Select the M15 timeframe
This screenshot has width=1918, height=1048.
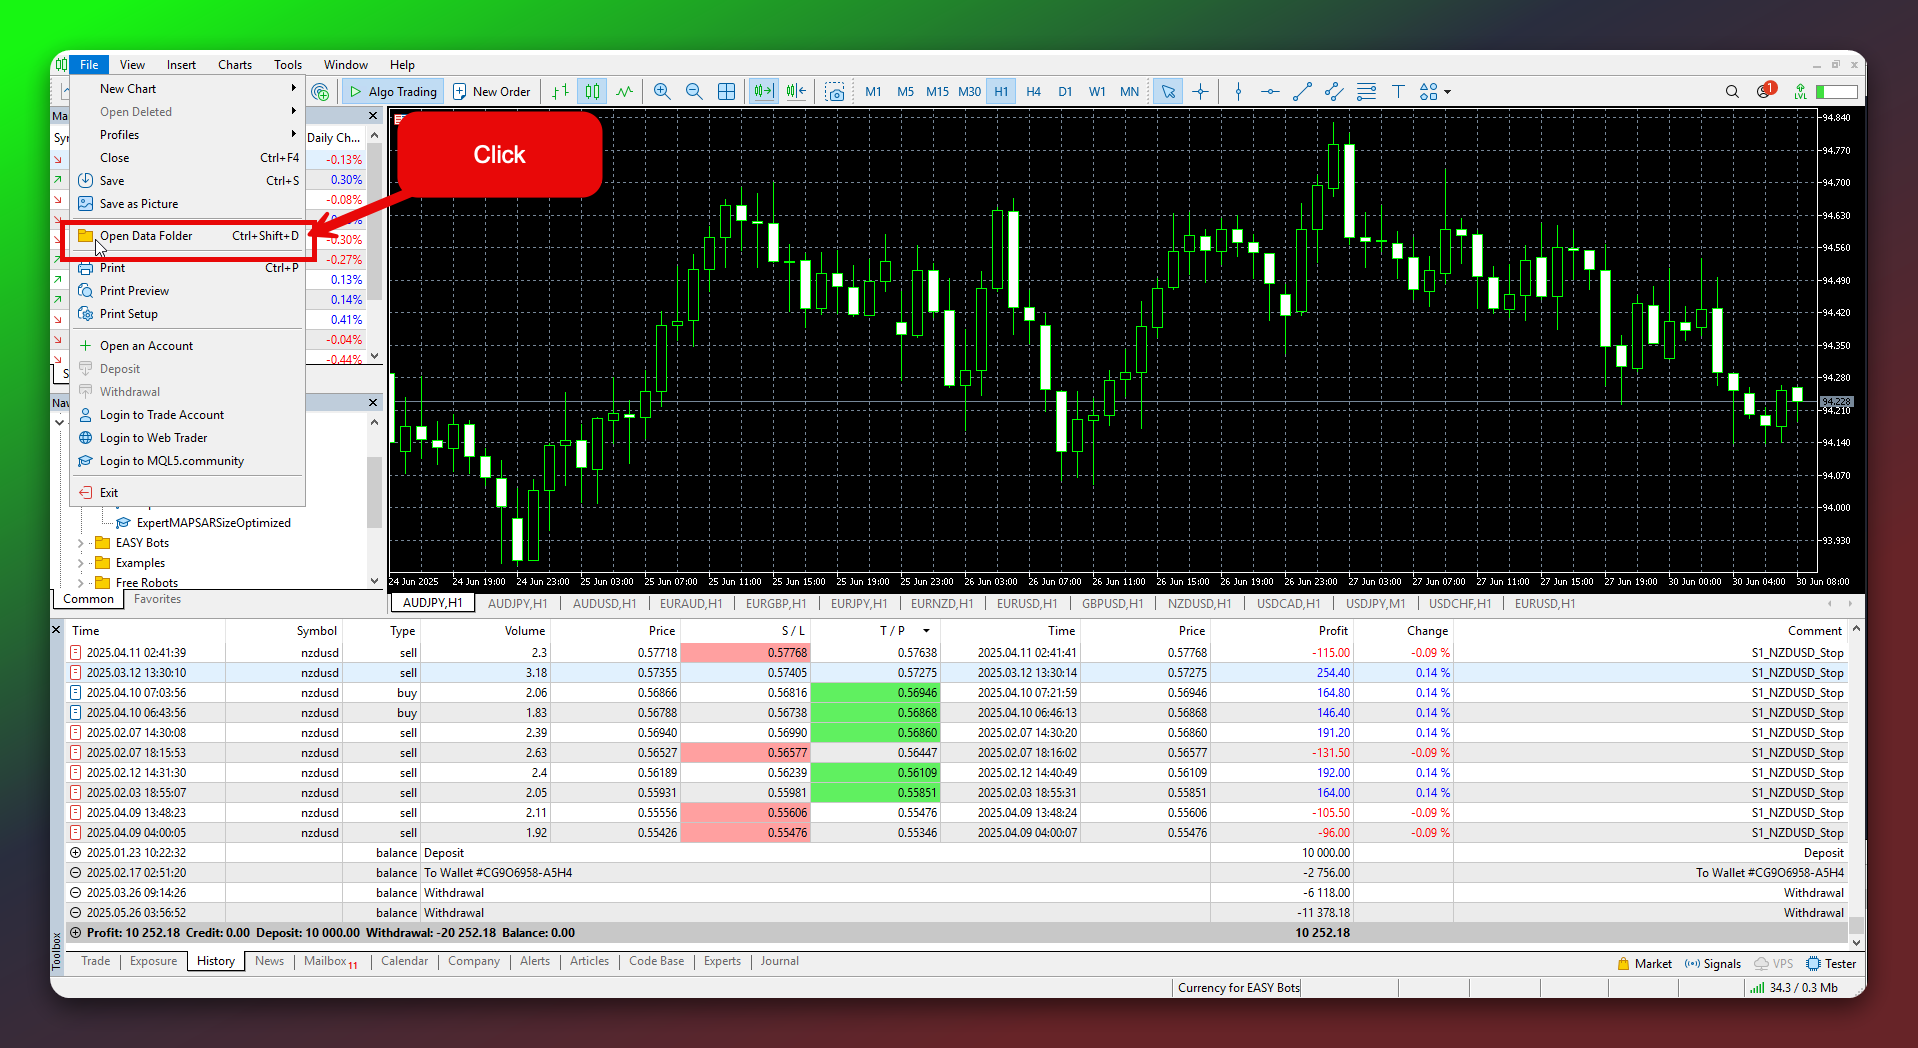point(937,91)
